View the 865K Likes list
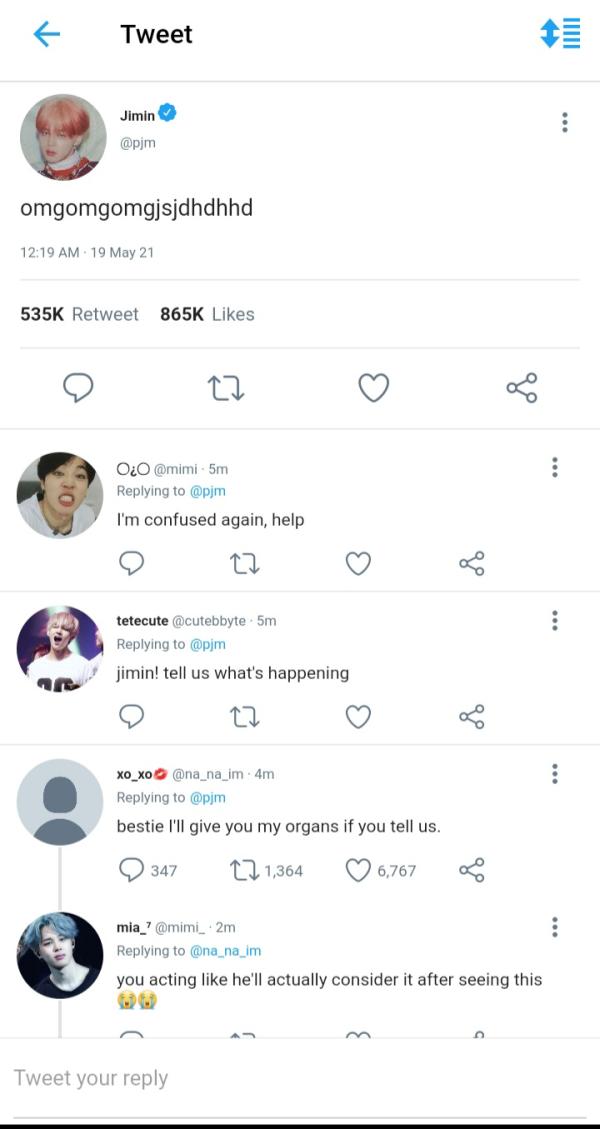Image resolution: width=600 pixels, height=1129 pixels. point(207,314)
